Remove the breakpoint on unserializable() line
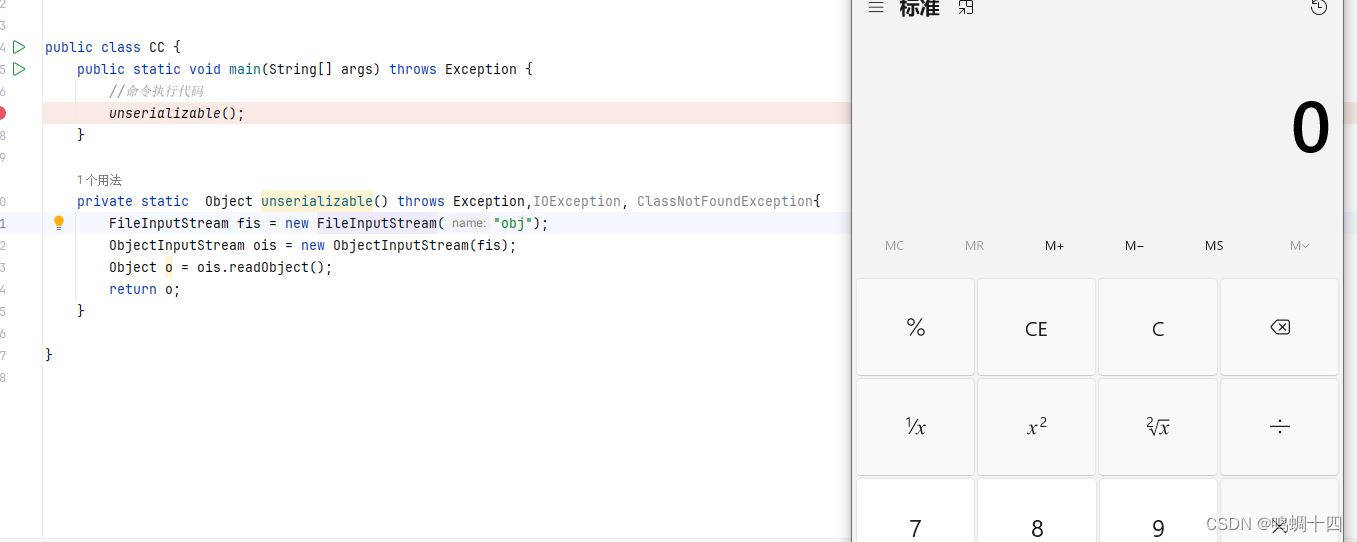Image resolution: width=1357 pixels, height=542 pixels. 2,113
